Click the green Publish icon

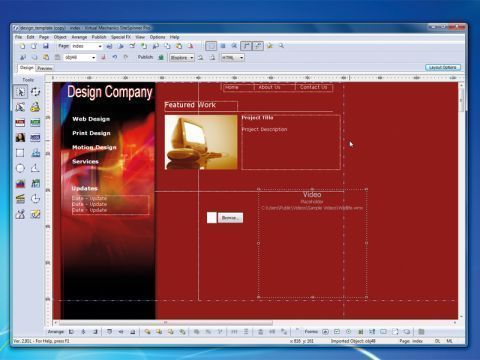click(x=161, y=57)
